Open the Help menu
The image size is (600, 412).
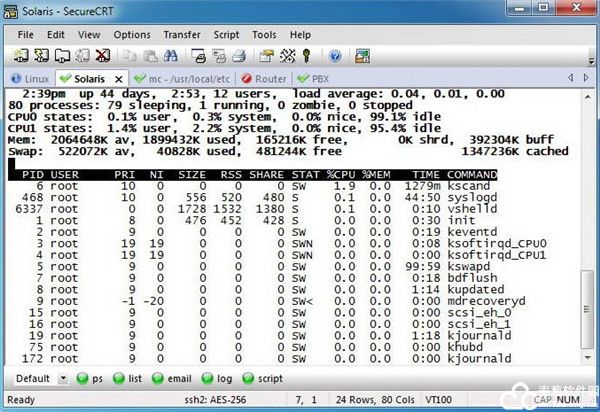pyautogui.click(x=300, y=35)
